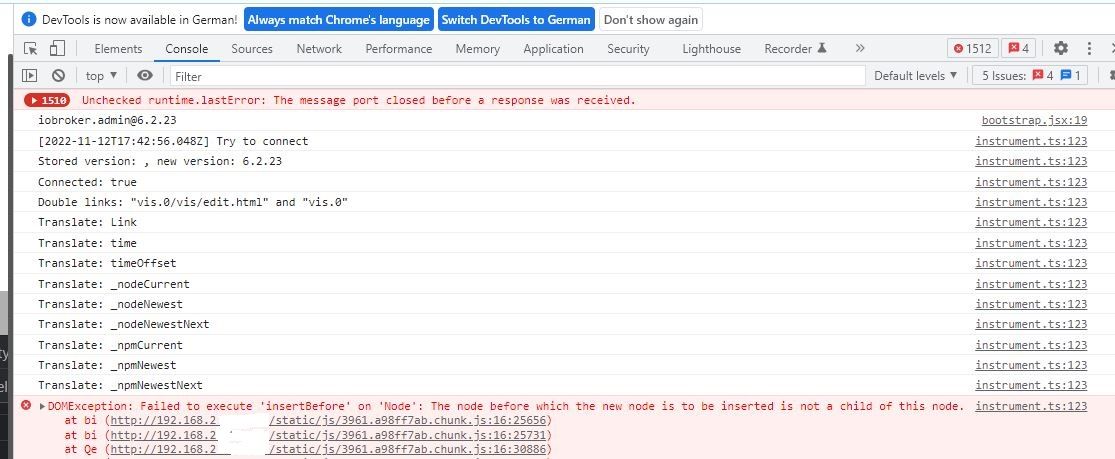Click Switch DevTools to German button

tap(516, 19)
